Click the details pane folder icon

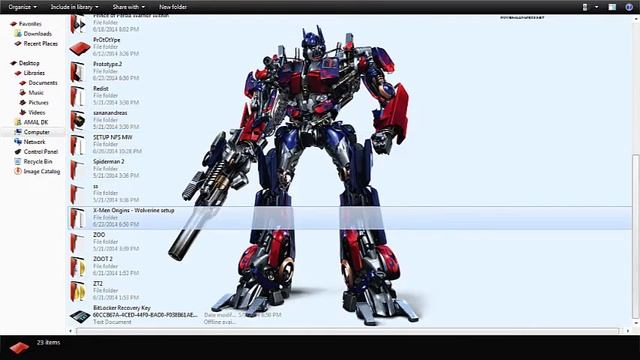(x=19, y=347)
